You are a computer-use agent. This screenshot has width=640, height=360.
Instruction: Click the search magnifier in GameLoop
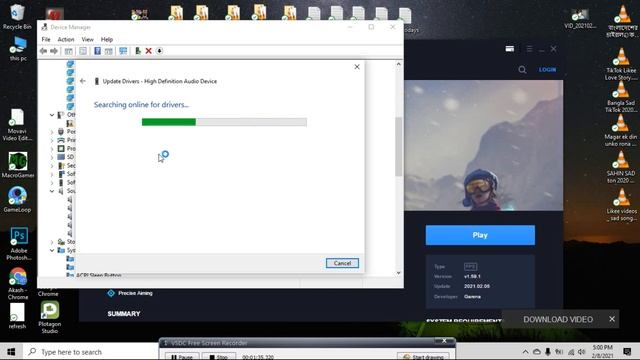point(522,70)
